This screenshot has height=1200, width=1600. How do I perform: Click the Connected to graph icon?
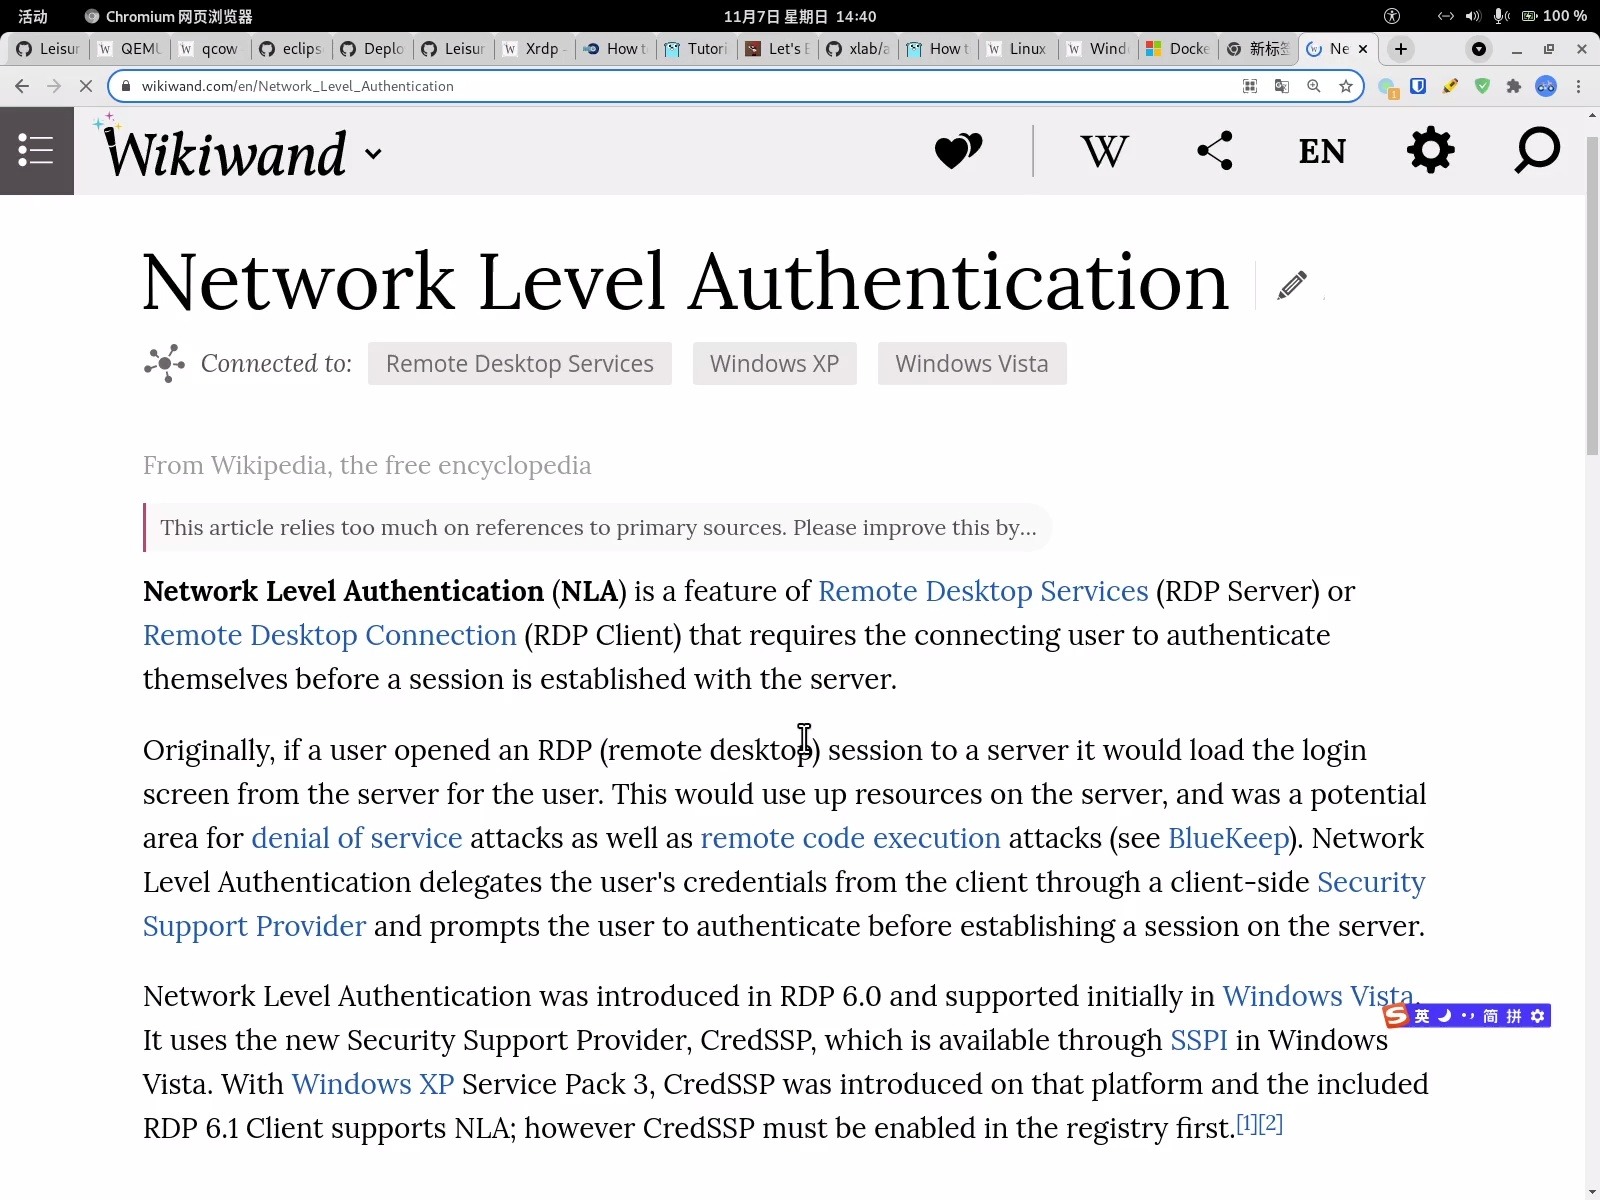tap(164, 364)
